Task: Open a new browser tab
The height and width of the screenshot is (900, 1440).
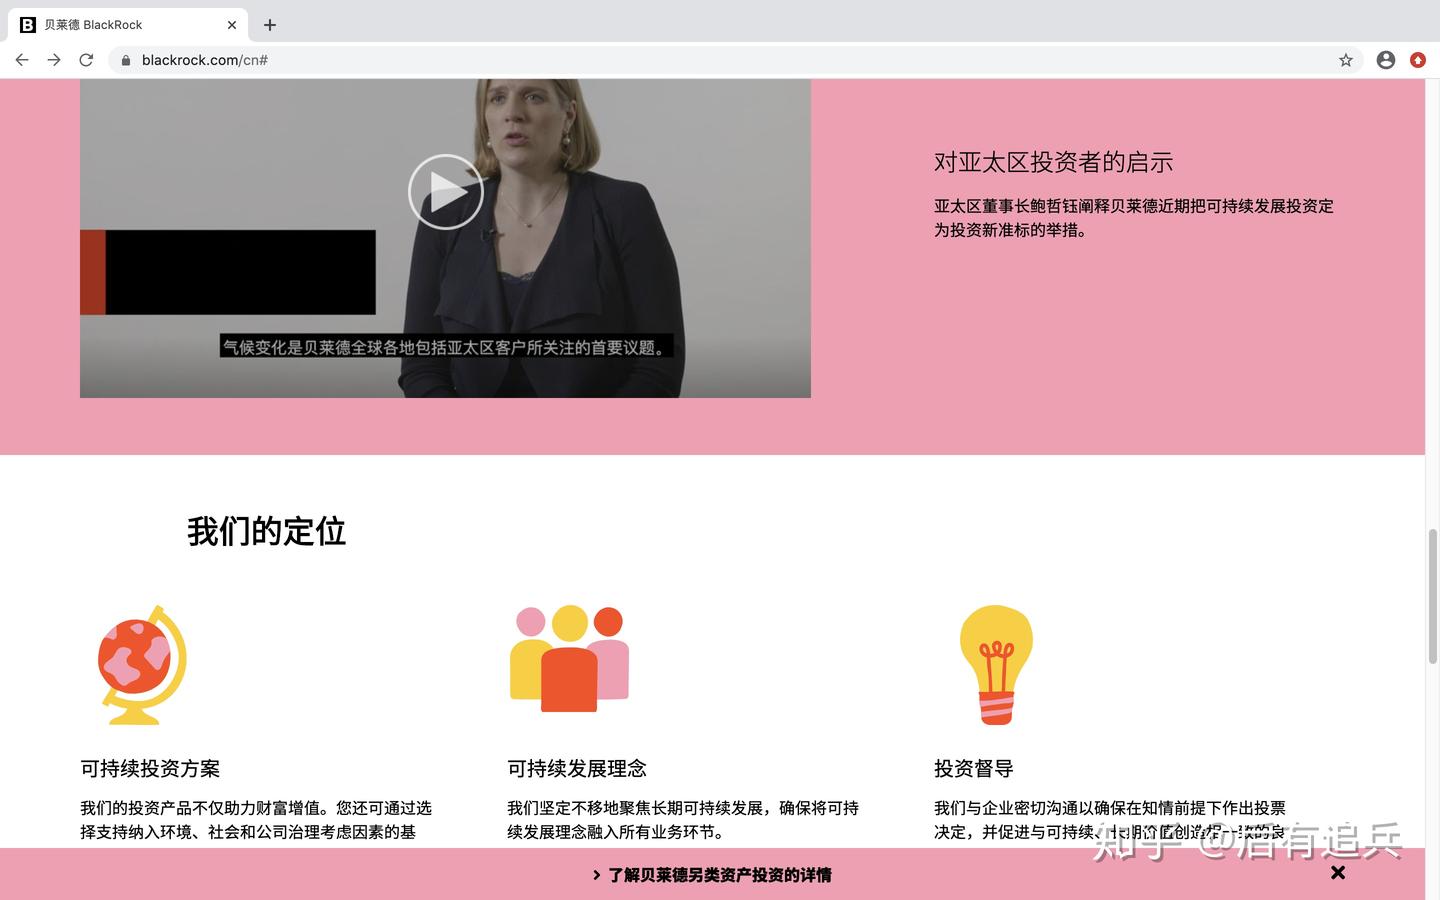Action: point(269,24)
